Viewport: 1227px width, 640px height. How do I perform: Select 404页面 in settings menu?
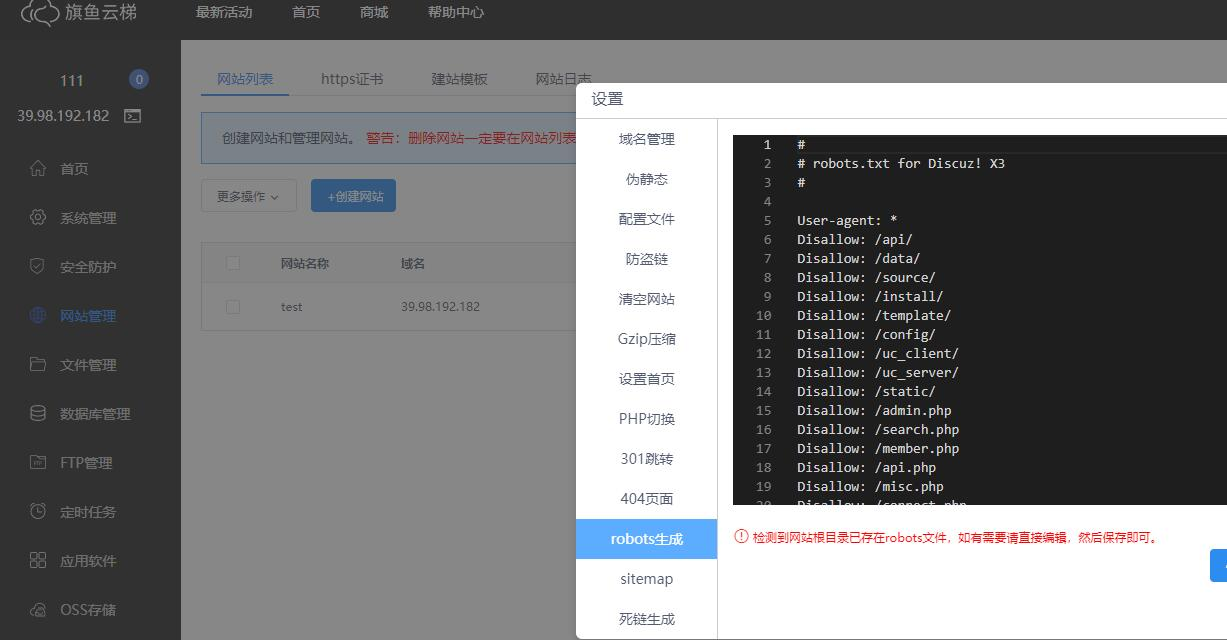[647, 499]
